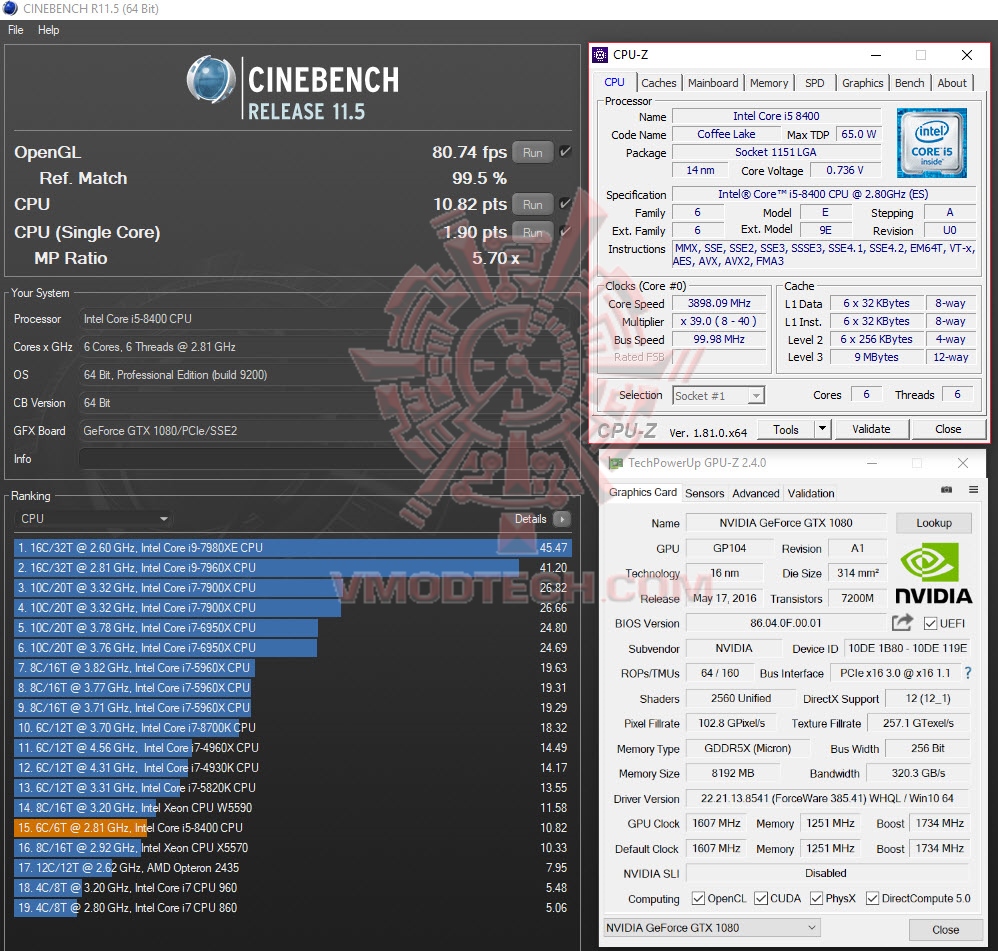Open the Help menu in Cinebench
Viewport: 998px width, 951px height.
(48, 30)
